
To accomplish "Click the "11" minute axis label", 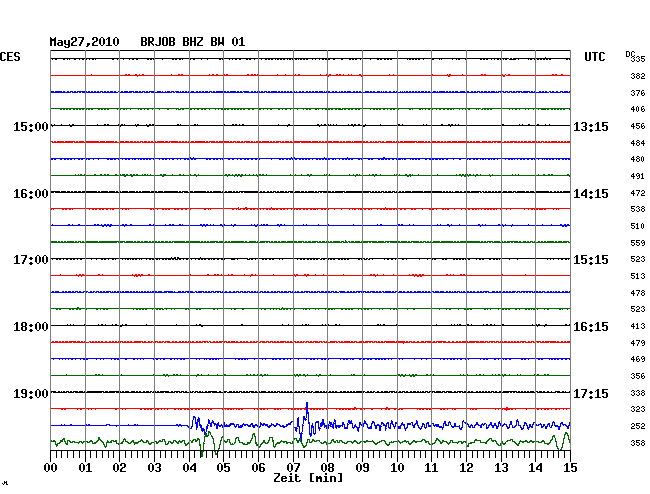I will click(x=432, y=468).
